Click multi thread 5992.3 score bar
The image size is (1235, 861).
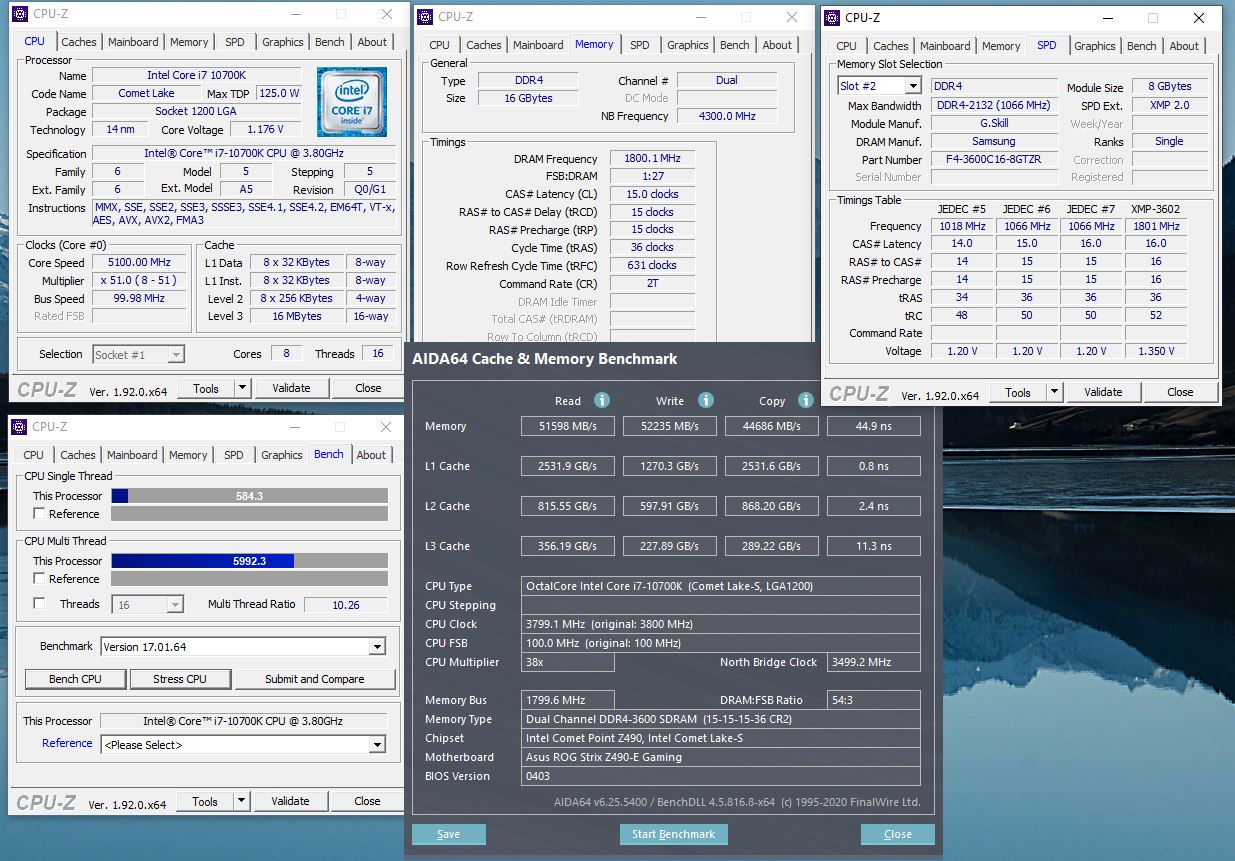point(249,561)
